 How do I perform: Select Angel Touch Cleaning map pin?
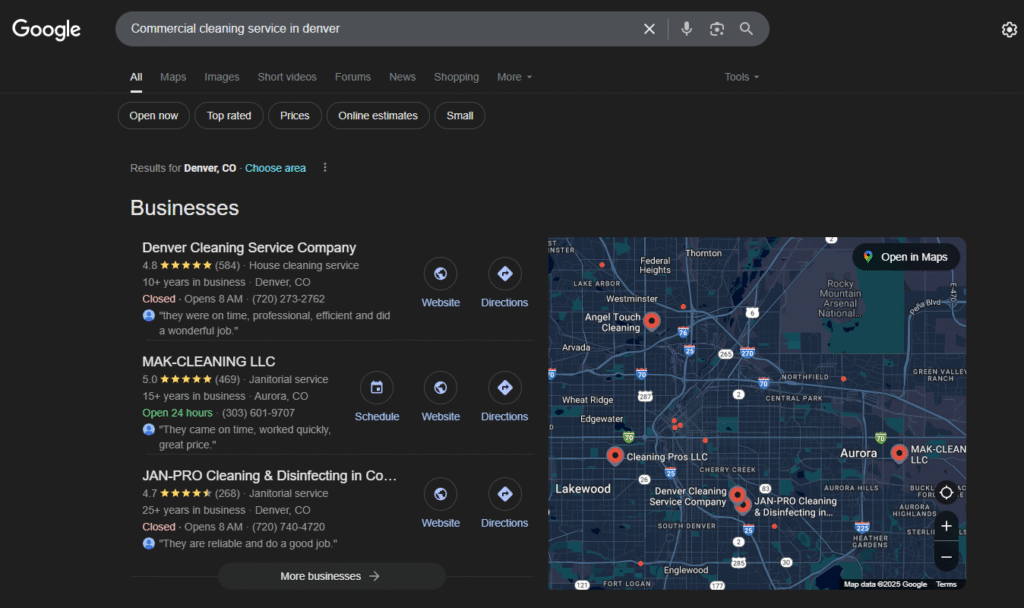click(x=651, y=321)
